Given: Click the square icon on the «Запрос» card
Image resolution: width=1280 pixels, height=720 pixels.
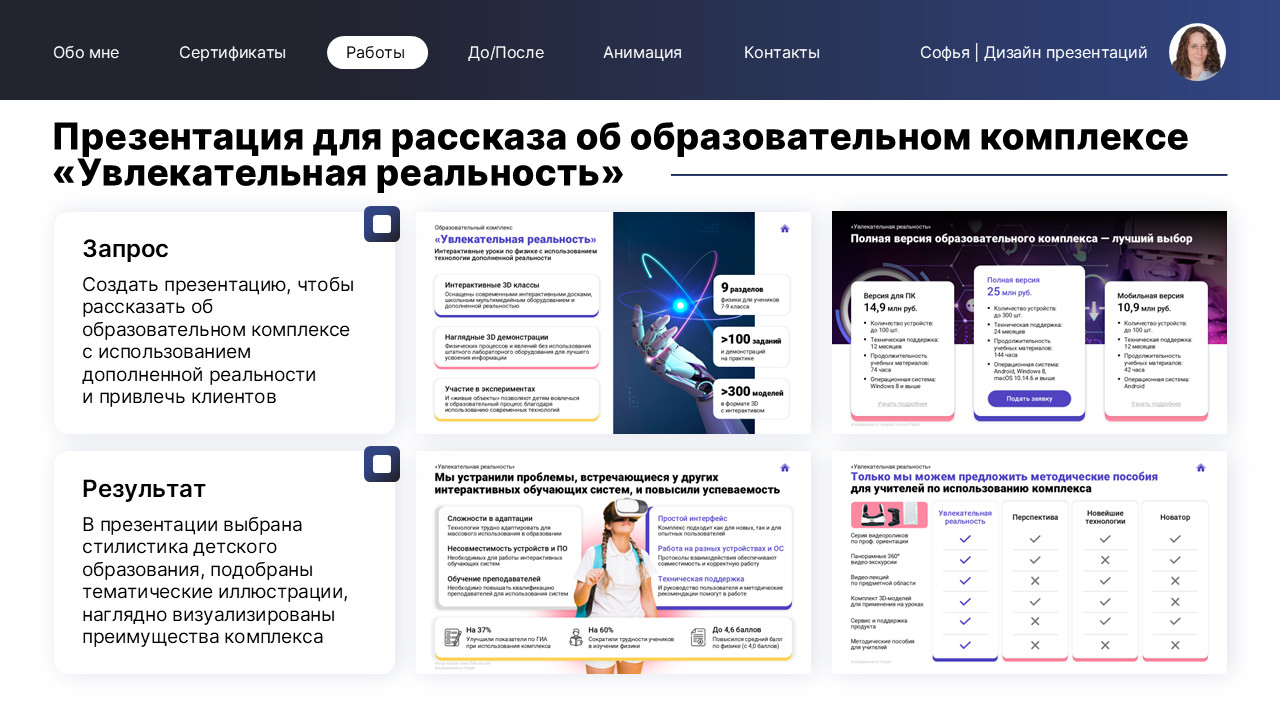Looking at the screenshot, I should [x=382, y=224].
